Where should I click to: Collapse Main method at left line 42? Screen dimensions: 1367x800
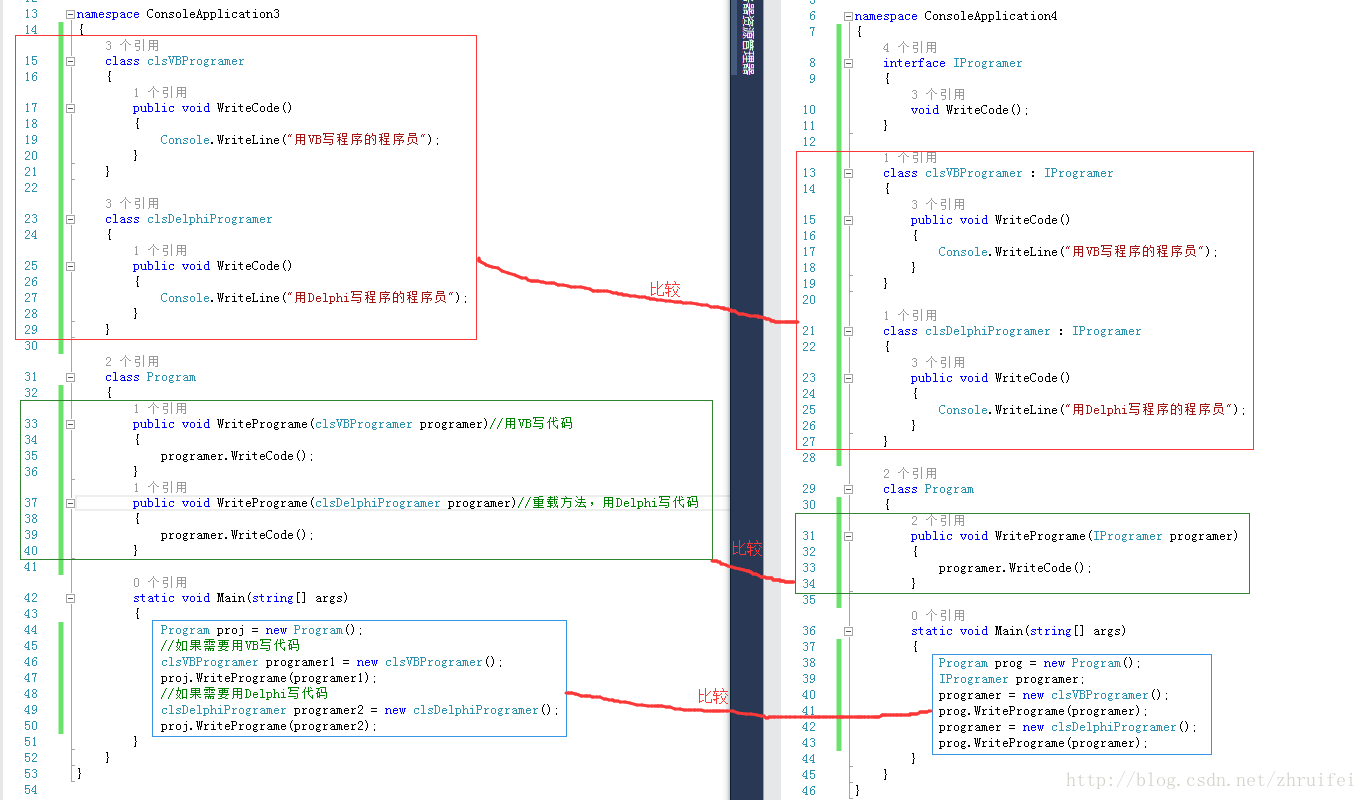pyautogui.click(x=70, y=598)
